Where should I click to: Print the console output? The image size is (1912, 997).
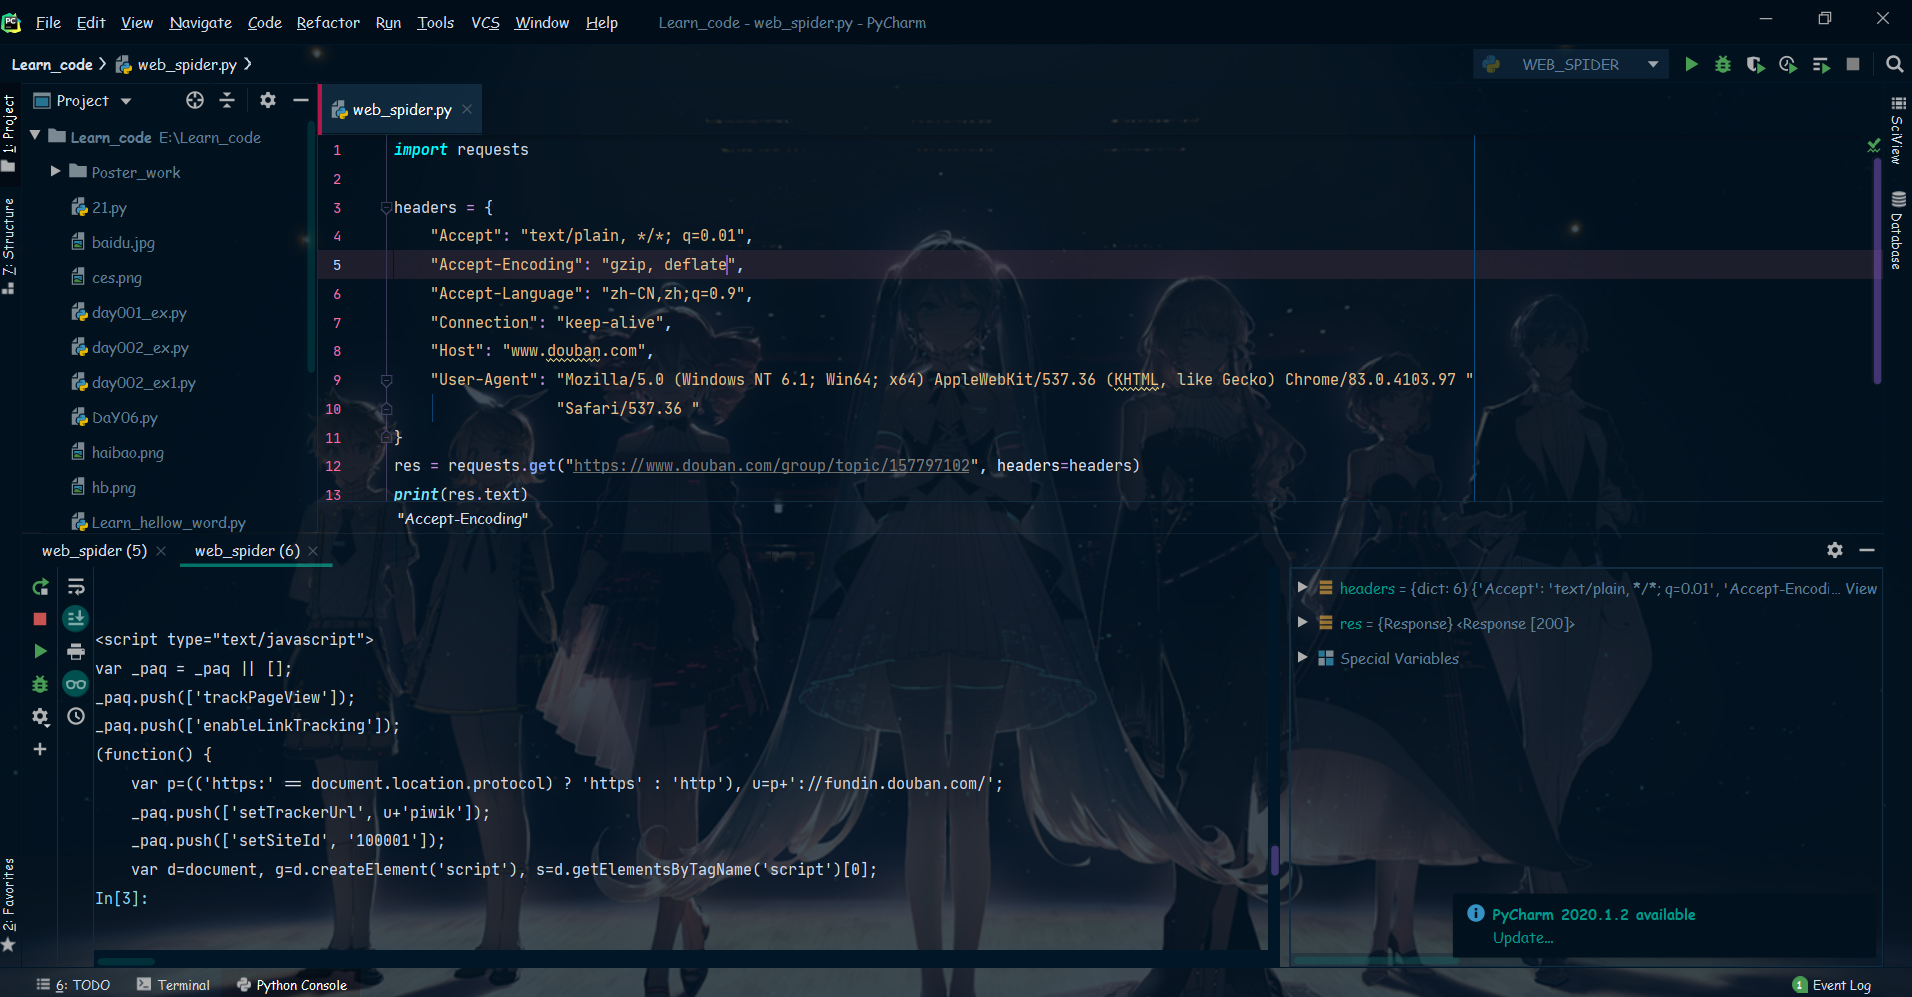pyautogui.click(x=76, y=650)
